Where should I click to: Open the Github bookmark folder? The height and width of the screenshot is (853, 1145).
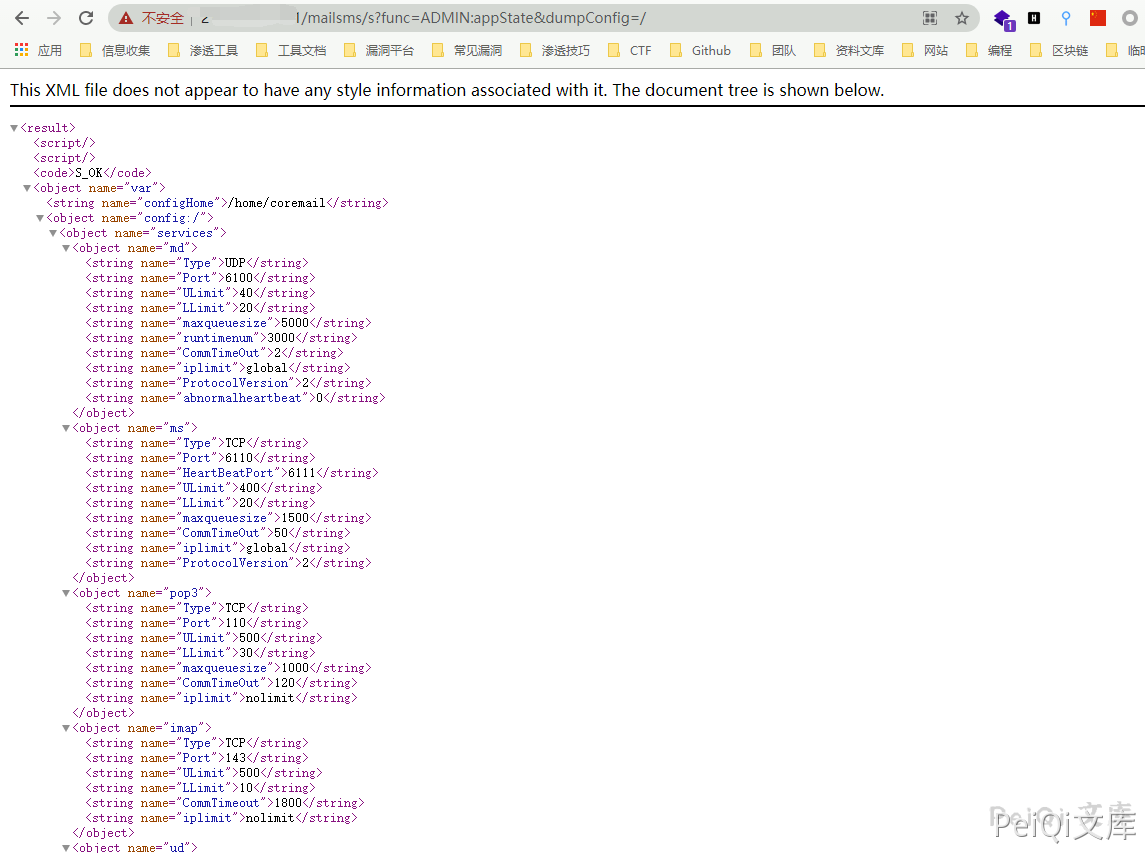700,50
